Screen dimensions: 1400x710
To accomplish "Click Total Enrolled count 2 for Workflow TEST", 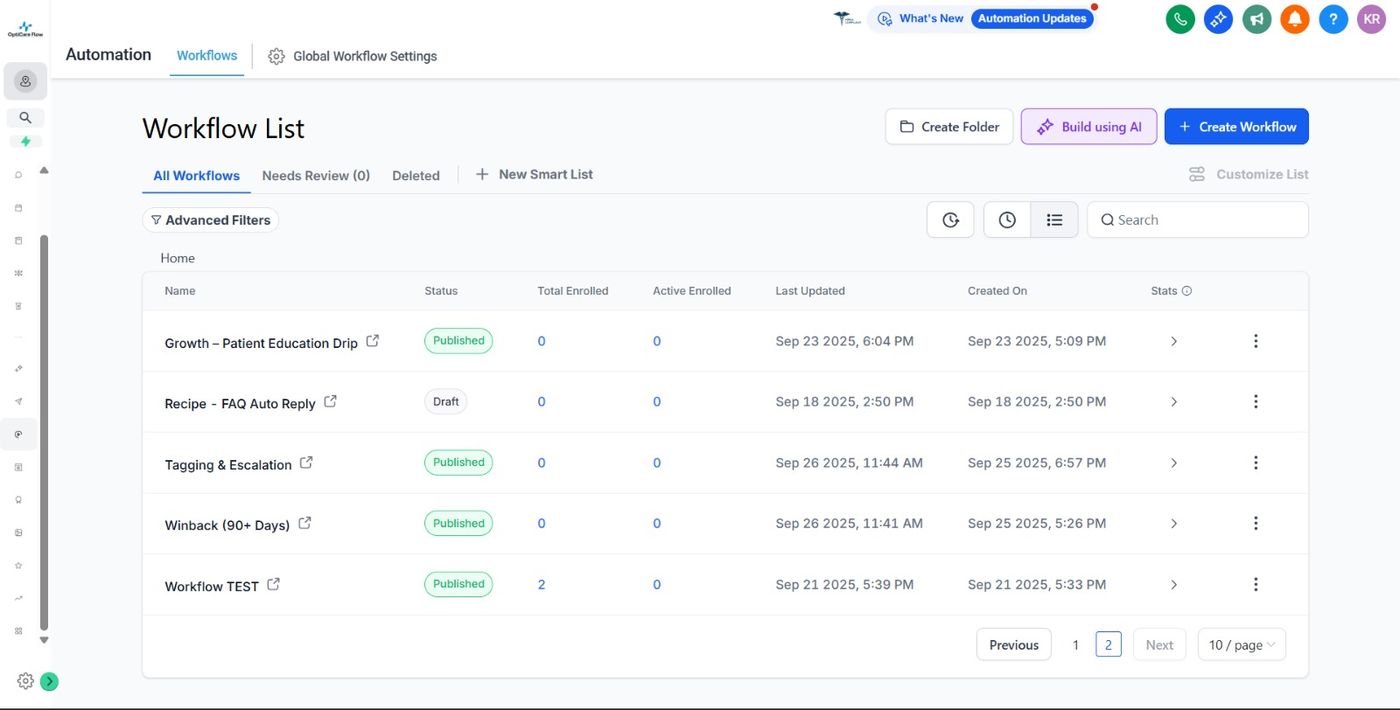I will click(541, 584).
